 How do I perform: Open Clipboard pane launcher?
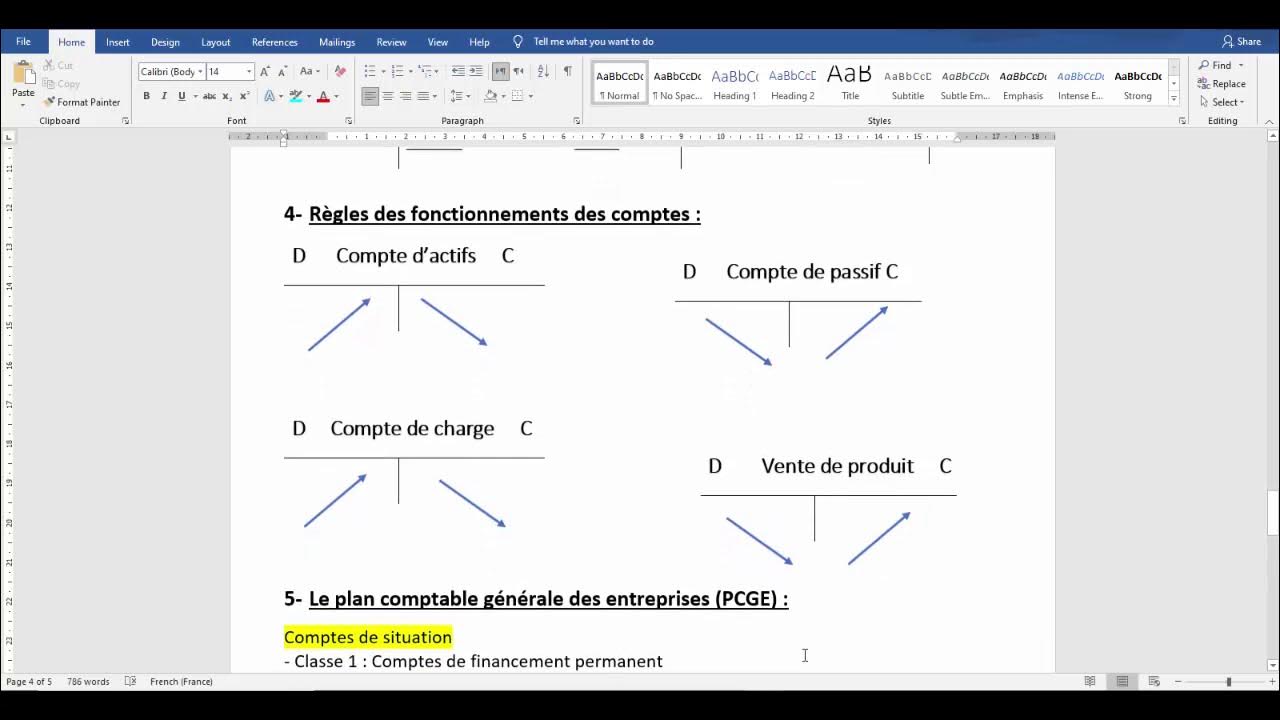125,121
